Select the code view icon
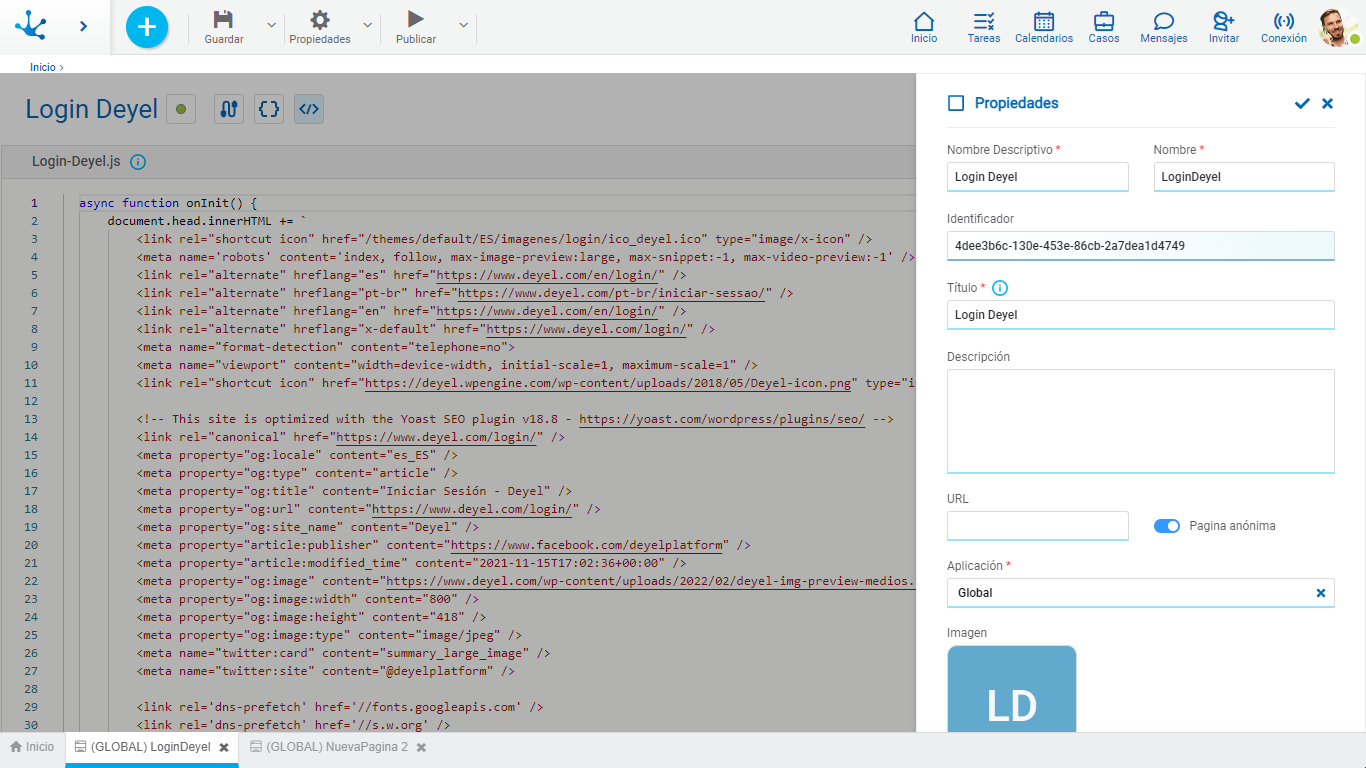This screenshot has width=1366, height=768. pyautogui.click(x=309, y=109)
